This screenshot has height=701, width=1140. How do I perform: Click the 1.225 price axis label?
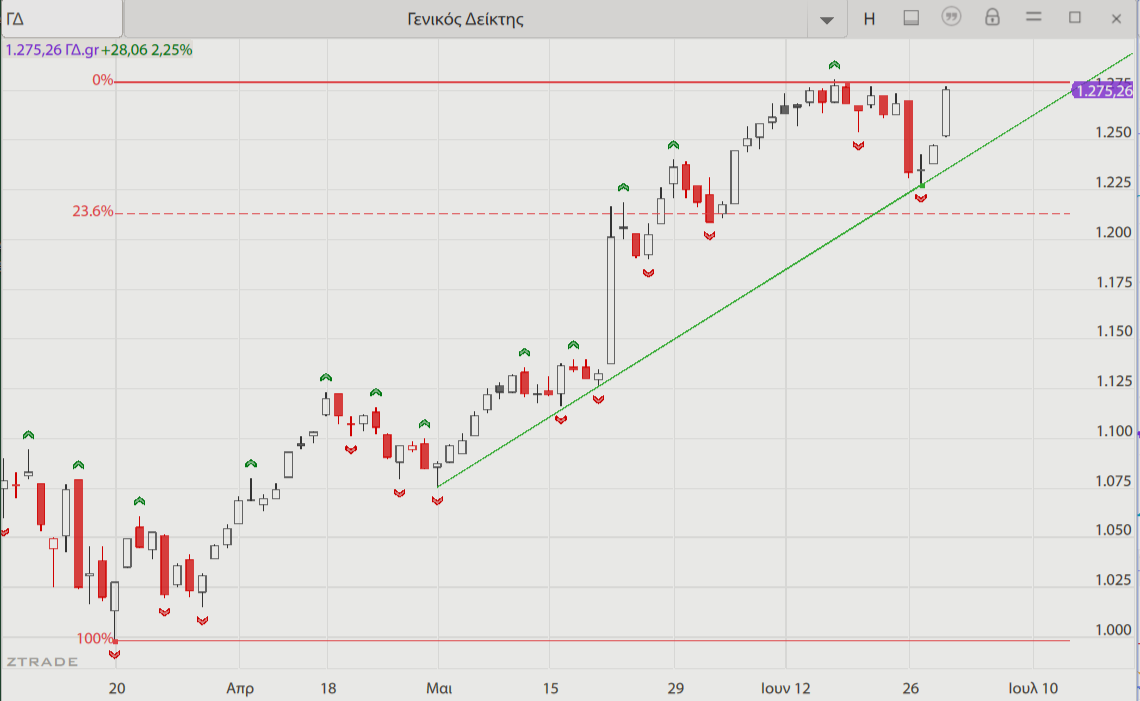coord(1114,183)
